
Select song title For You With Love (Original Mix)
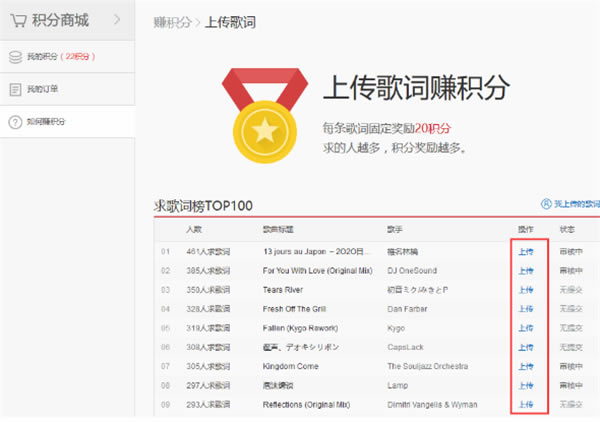[x=318, y=271]
